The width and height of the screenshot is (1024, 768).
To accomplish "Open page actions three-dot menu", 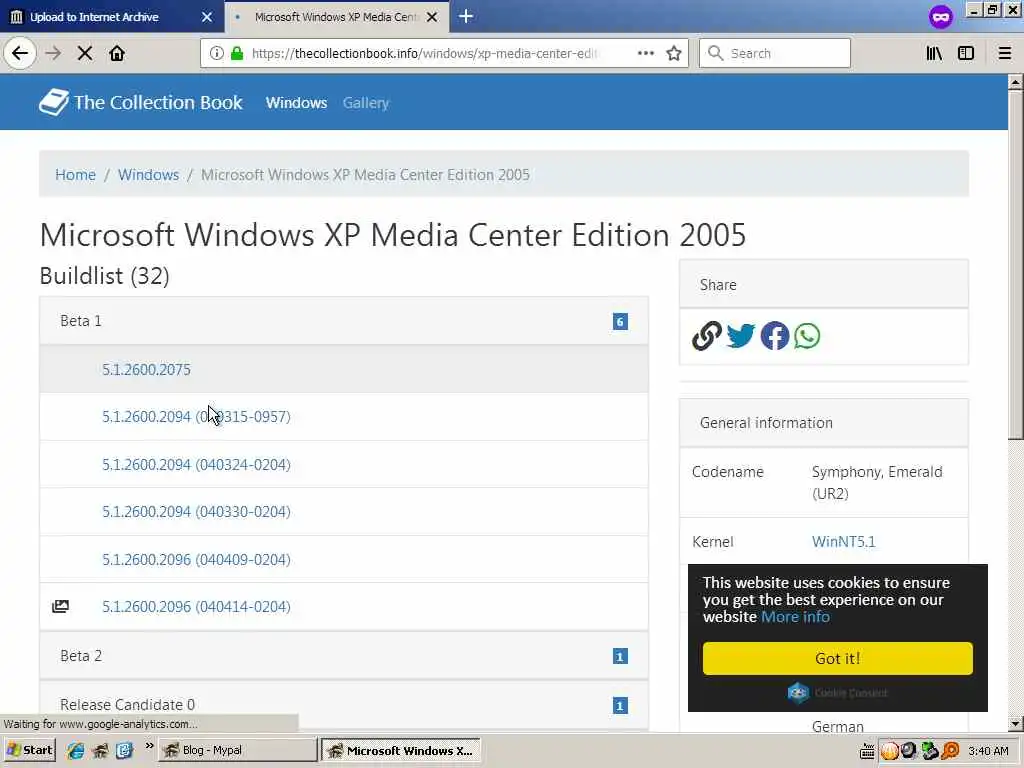I will tap(646, 53).
